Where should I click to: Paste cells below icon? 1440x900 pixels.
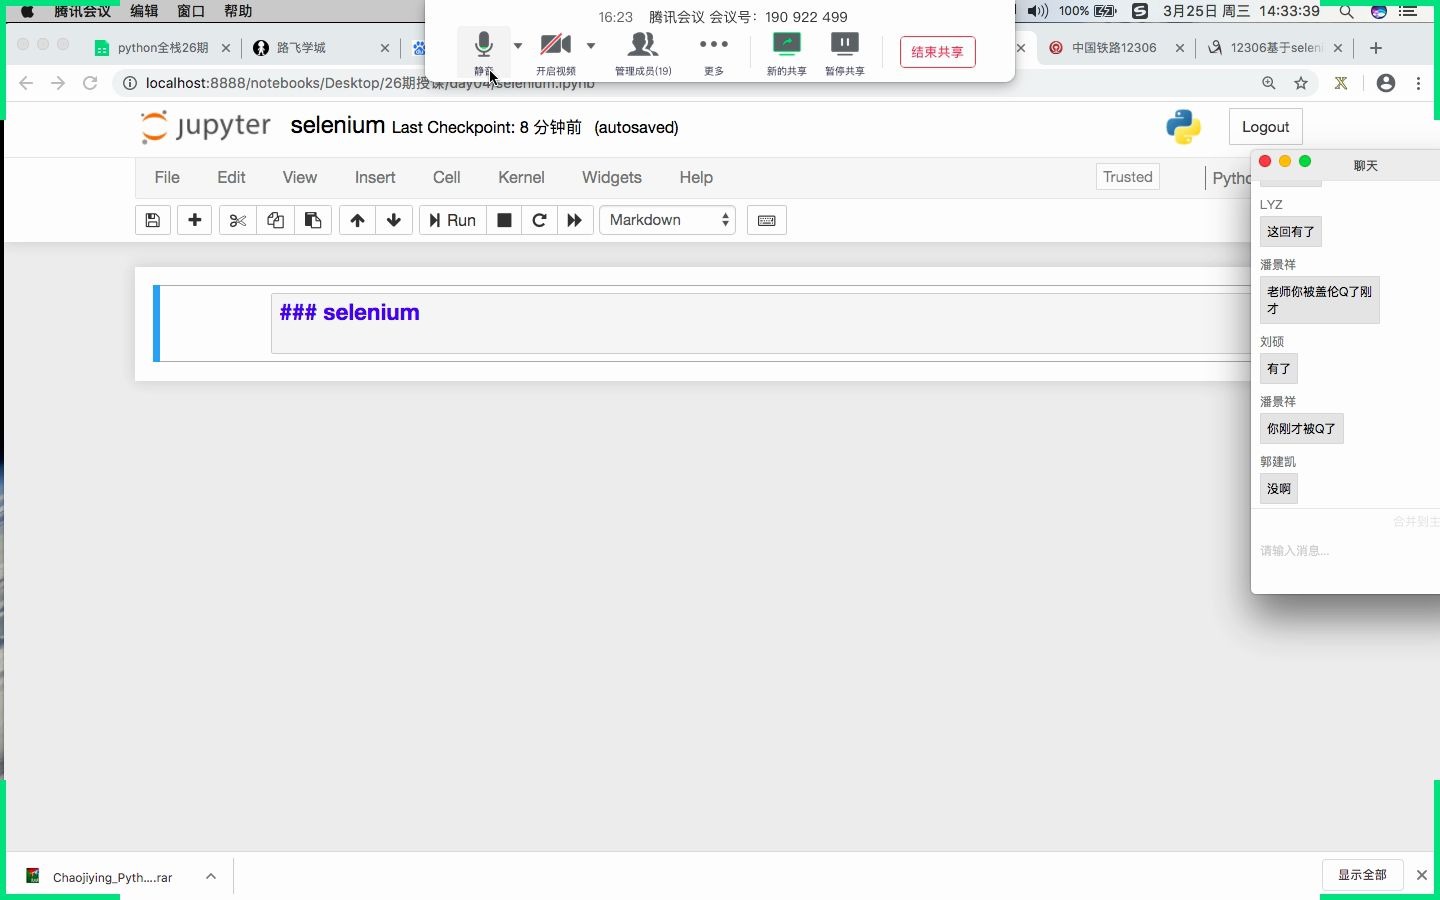coord(313,220)
